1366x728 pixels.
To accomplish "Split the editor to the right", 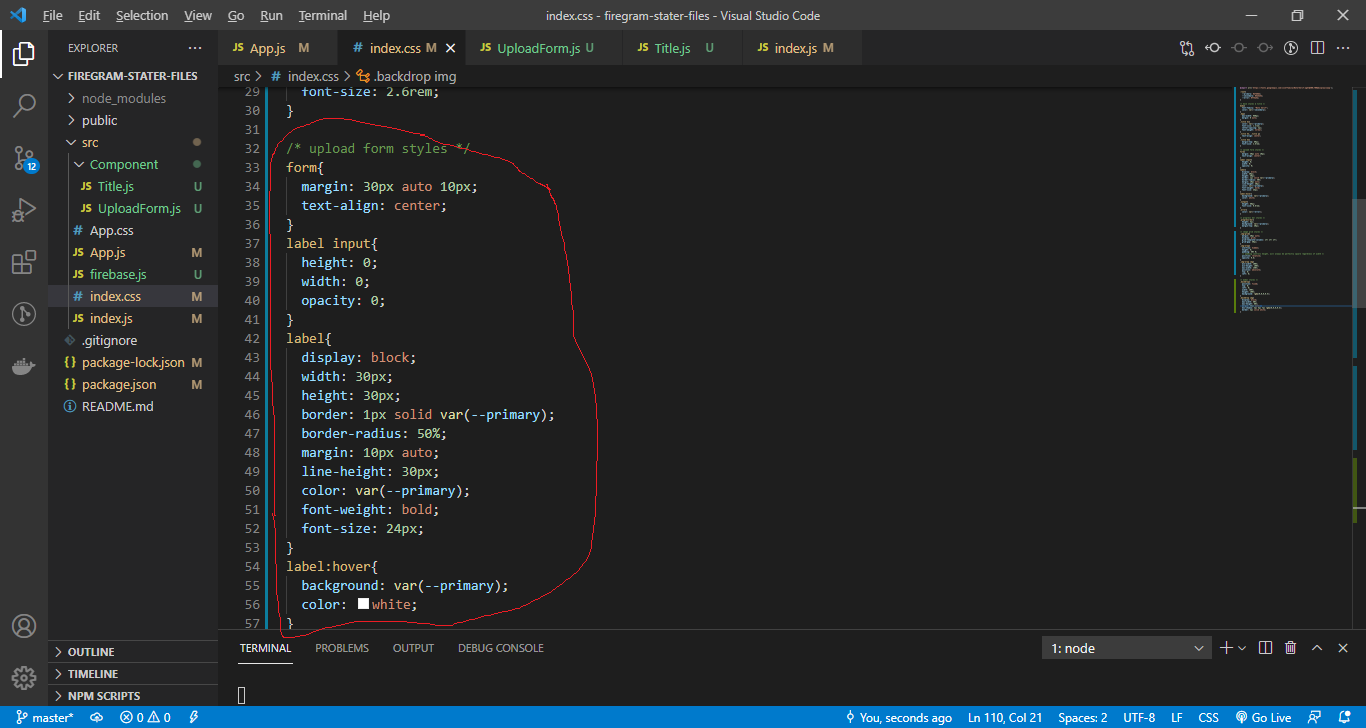I will tap(1317, 47).
